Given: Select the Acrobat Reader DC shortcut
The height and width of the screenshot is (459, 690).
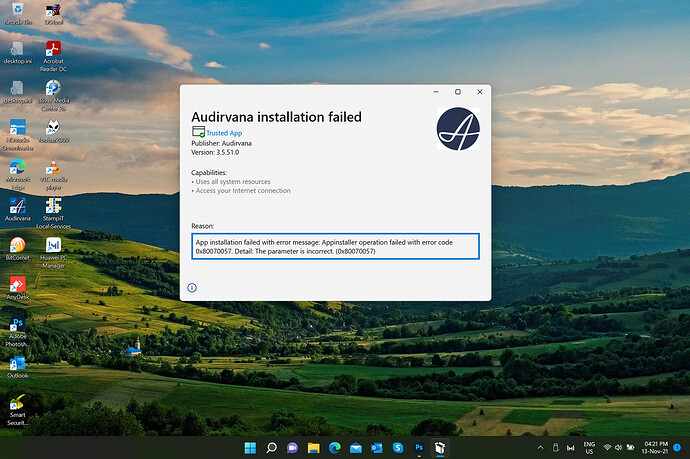Looking at the screenshot, I should [x=53, y=56].
